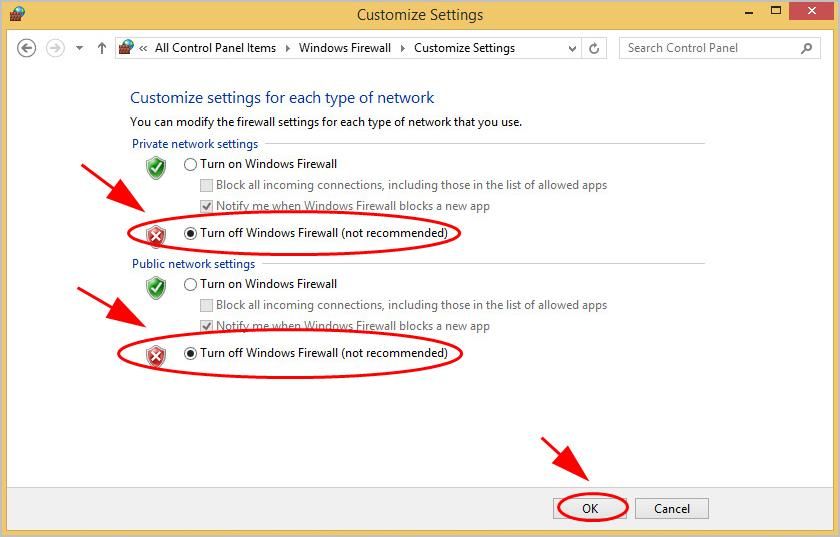Expand the All Control Panel Items breadcrumb chevron
Screen dimensions: 840x537
click(286, 48)
